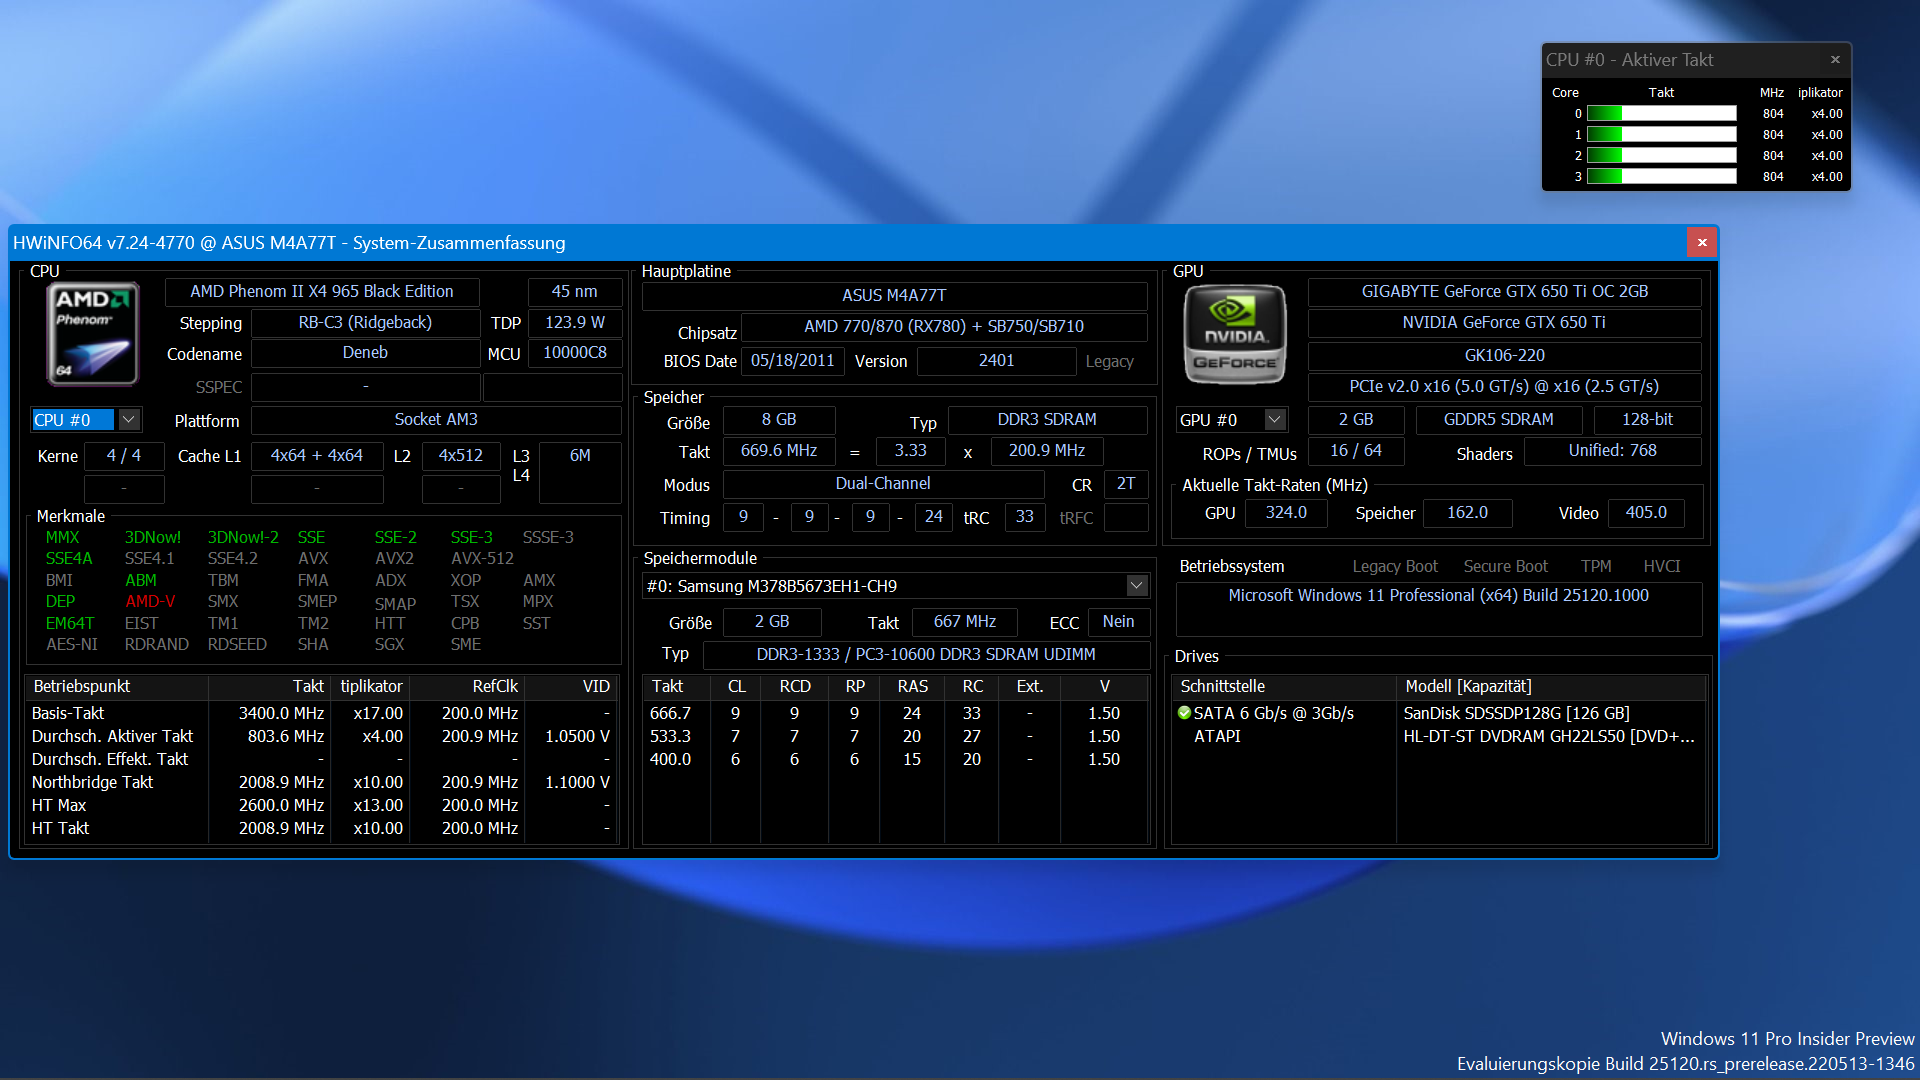Screen dimensions: 1920x1080
Task: Click the AMD Phenom II X4 965 name field
Action: [x=320, y=291]
